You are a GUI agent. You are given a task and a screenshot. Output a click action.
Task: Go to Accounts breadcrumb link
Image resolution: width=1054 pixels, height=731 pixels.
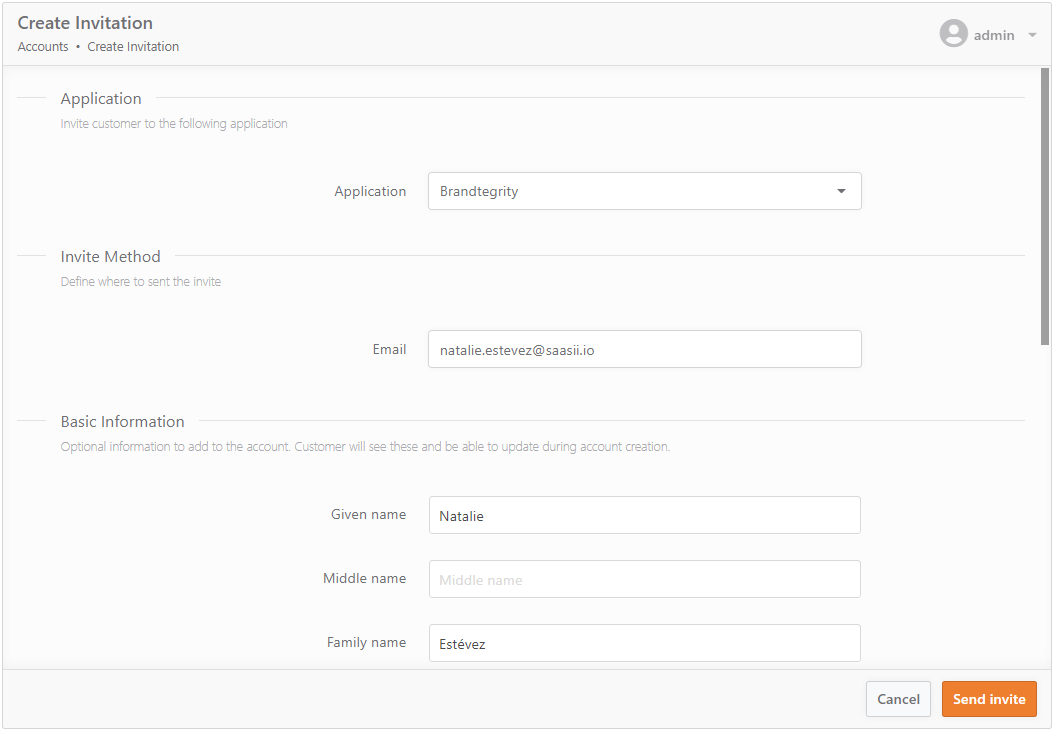tap(43, 46)
